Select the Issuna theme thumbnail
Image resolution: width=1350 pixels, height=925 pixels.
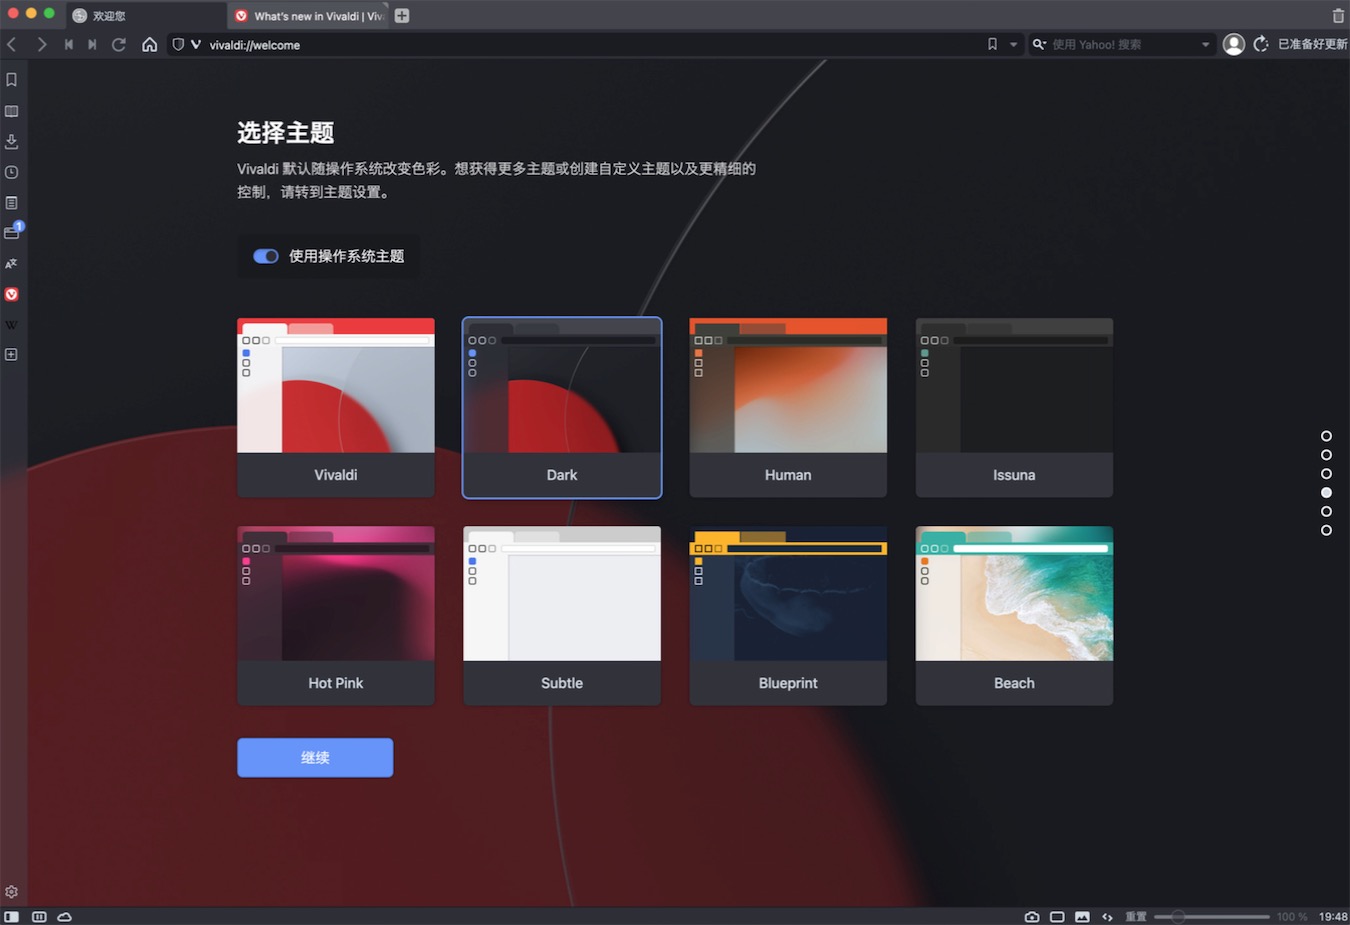[x=1014, y=407]
